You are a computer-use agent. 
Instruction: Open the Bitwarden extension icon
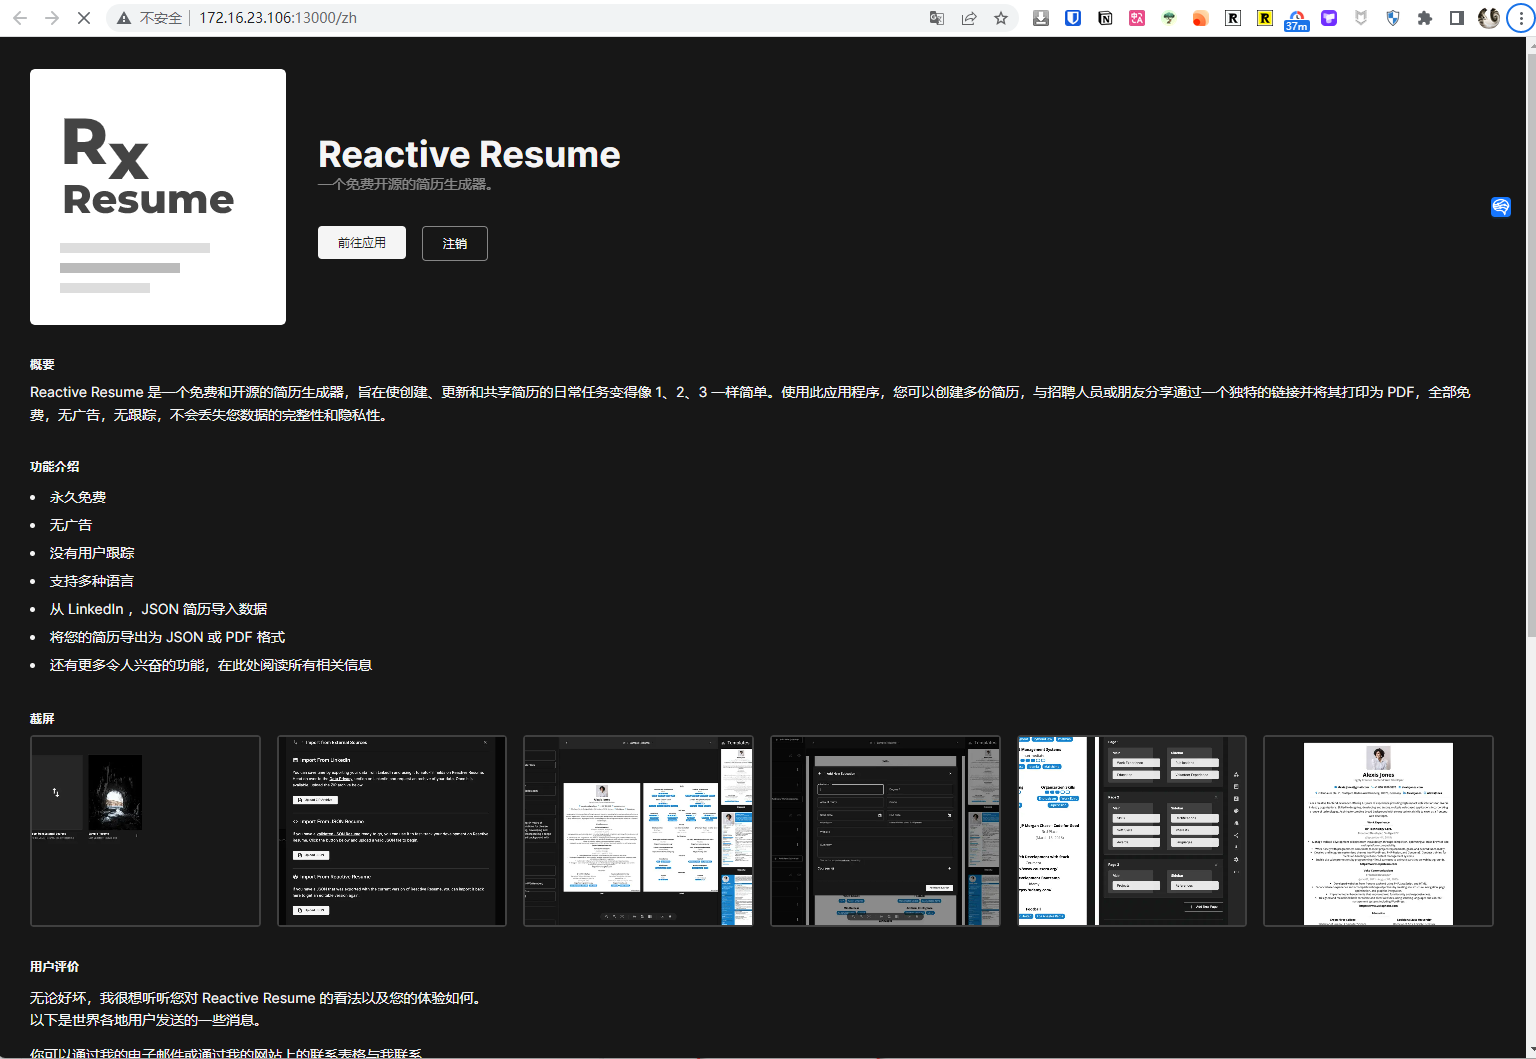pyautogui.click(x=1073, y=18)
